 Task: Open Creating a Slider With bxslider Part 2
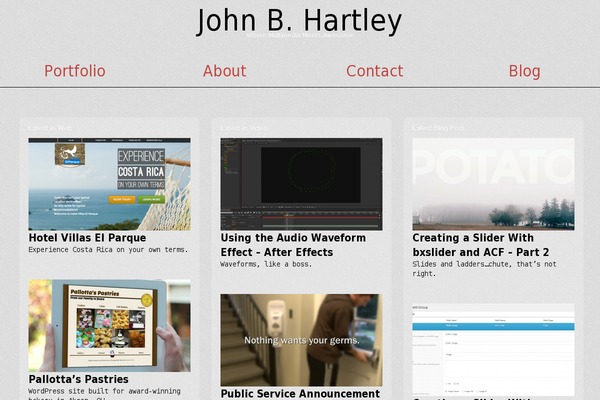[x=481, y=245]
